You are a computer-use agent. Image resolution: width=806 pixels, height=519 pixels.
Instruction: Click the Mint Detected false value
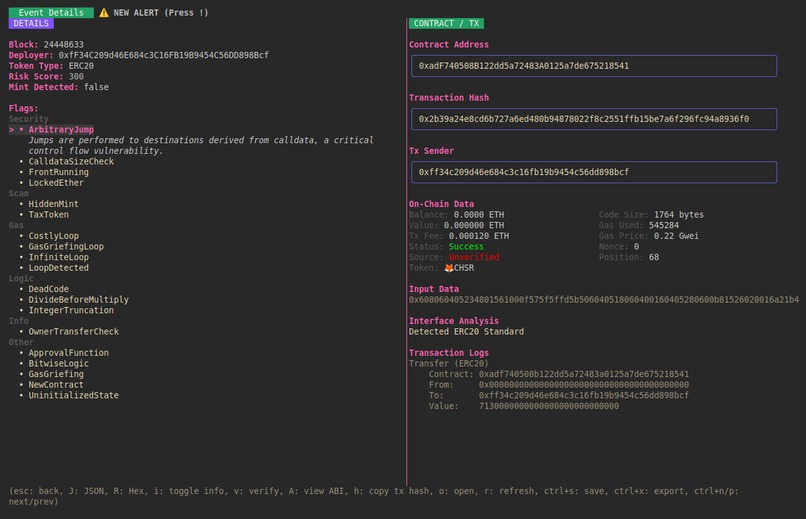click(96, 87)
